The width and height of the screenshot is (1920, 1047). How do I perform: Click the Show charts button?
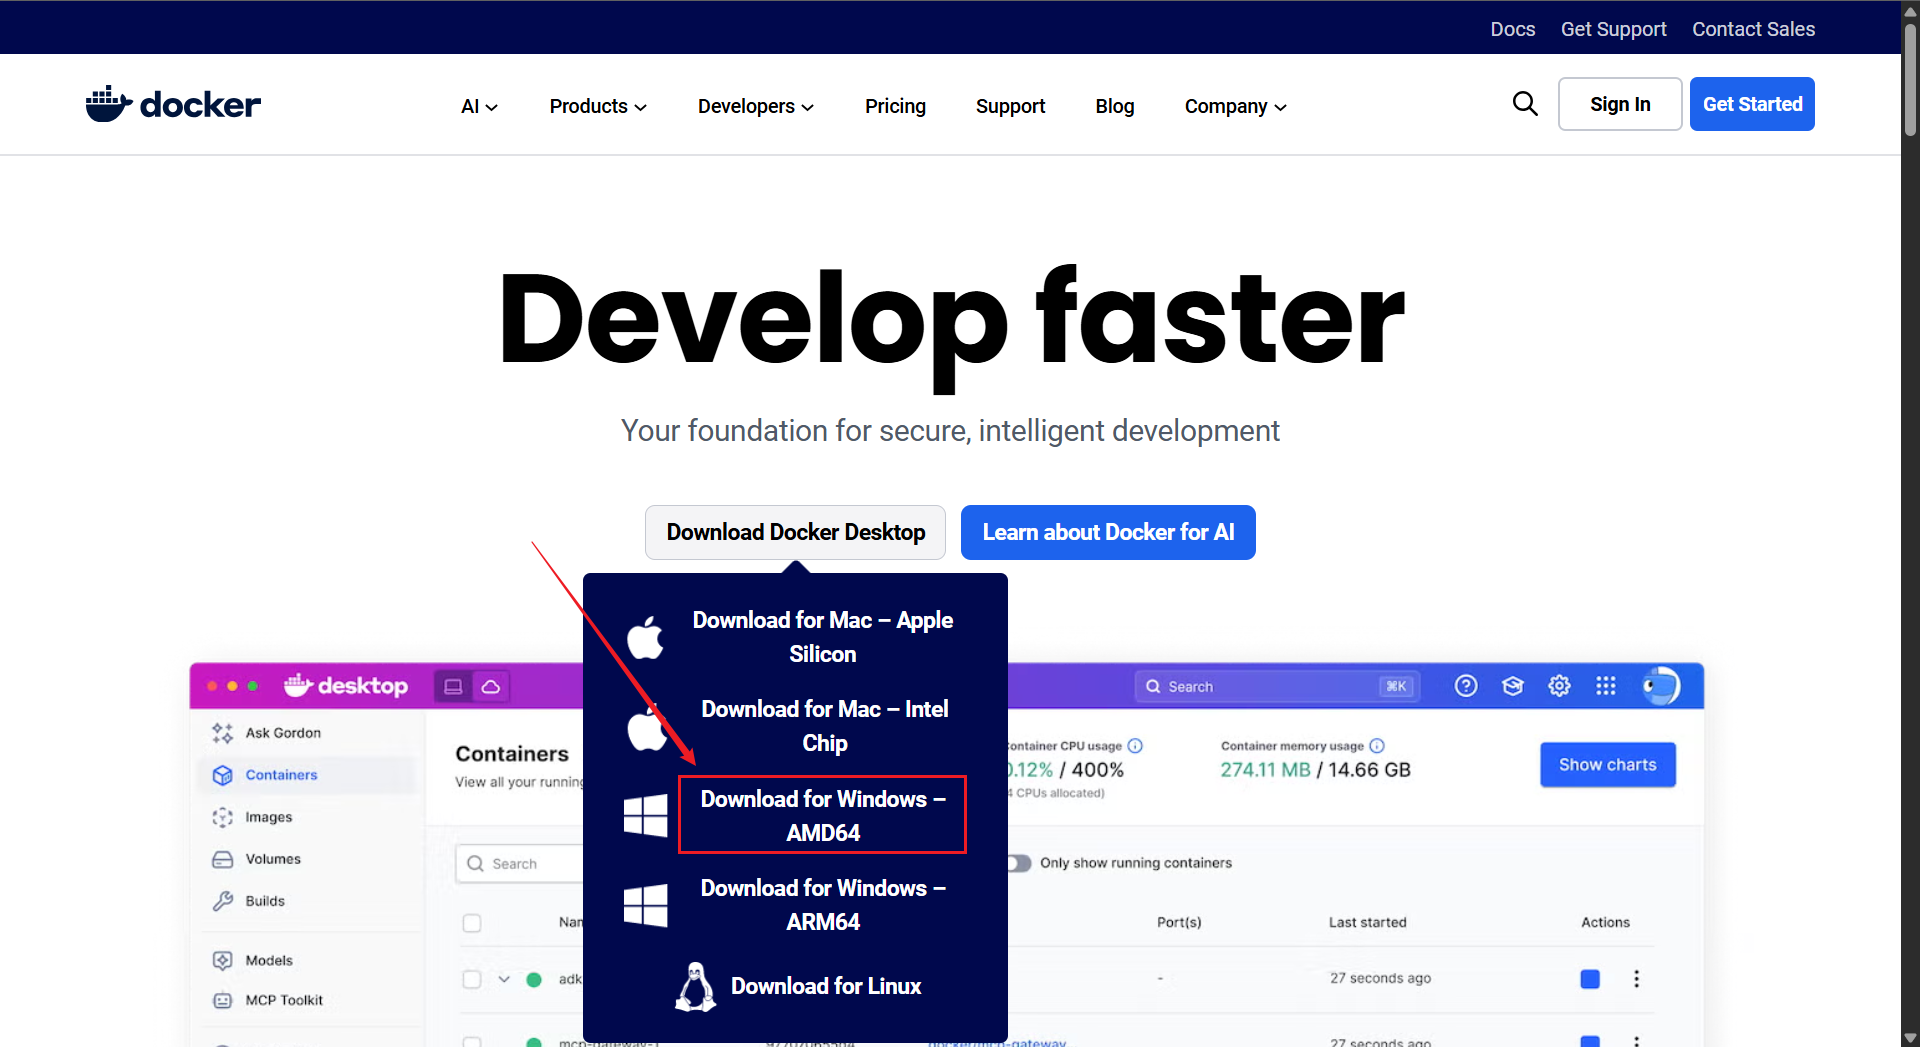point(1608,765)
